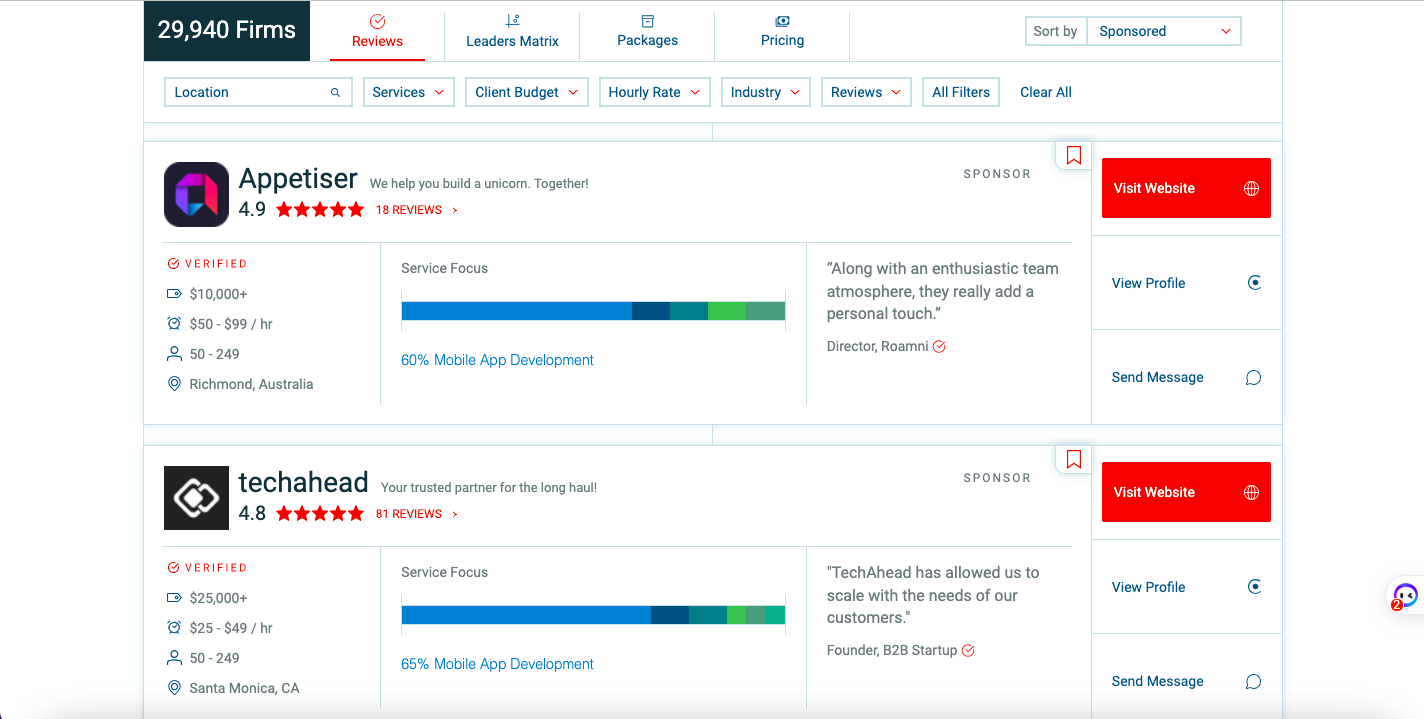Expand the Client Budget filter
Viewport: 1424px width, 719px height.
pyautogui.click(x=526, y=91)
